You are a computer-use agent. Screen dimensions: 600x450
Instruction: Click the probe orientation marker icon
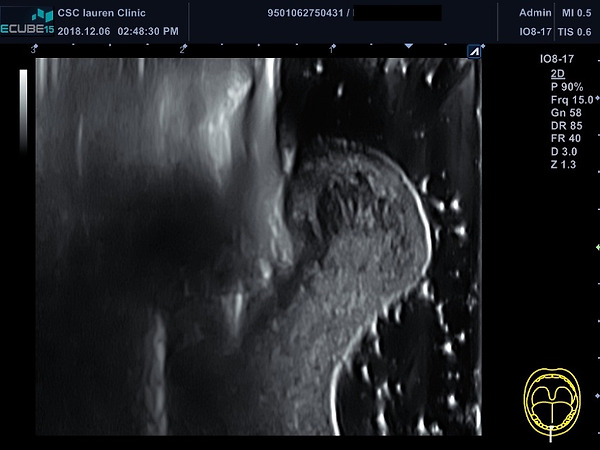(474, 52)
